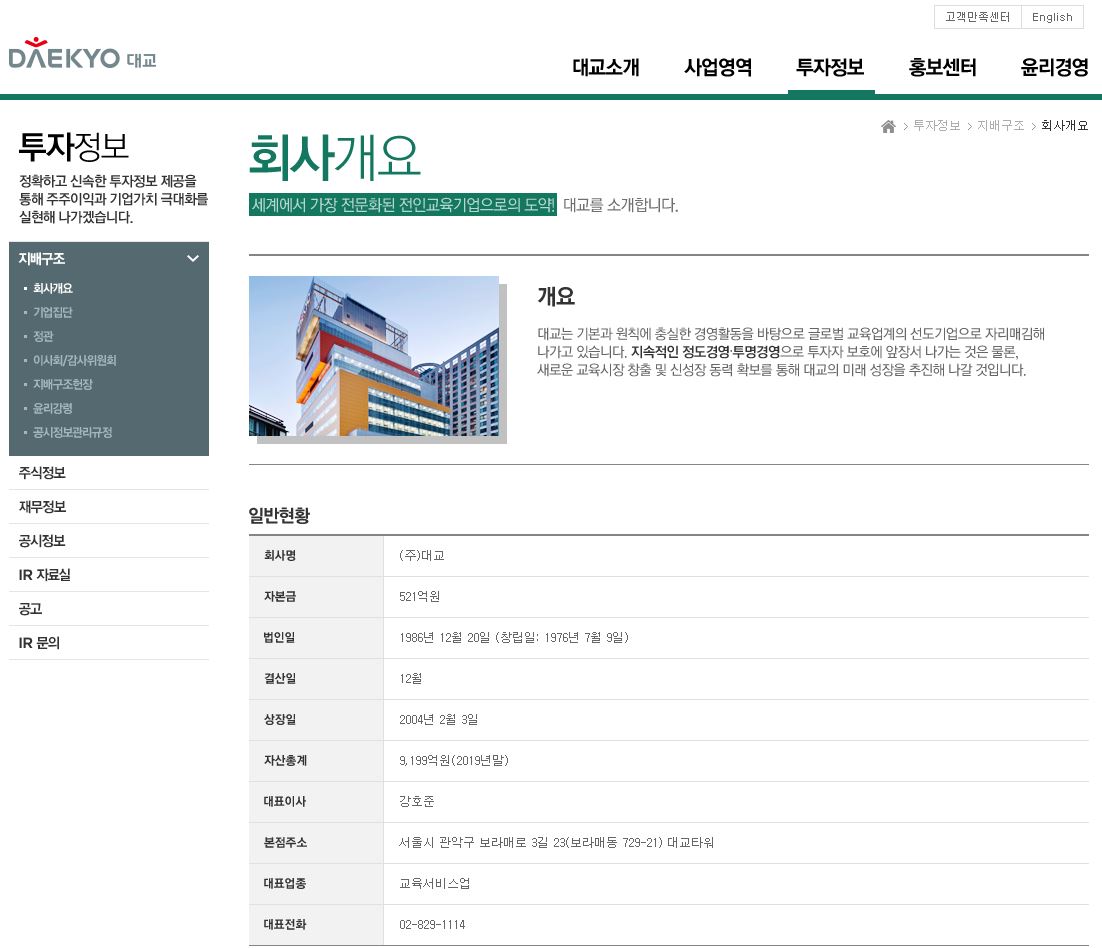Click the 상장일 row label

tap(280, 719)
